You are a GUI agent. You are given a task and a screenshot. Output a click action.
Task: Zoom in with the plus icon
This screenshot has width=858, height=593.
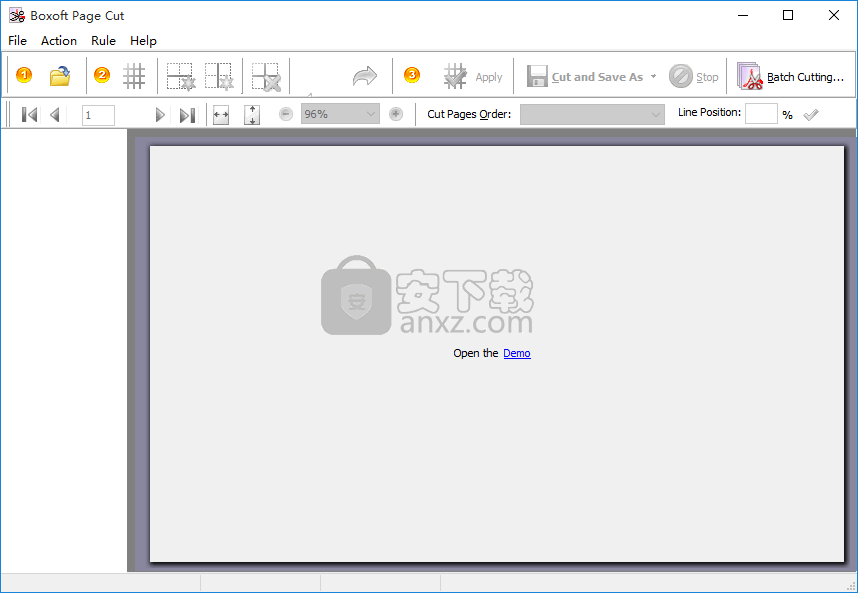(396, 114)
